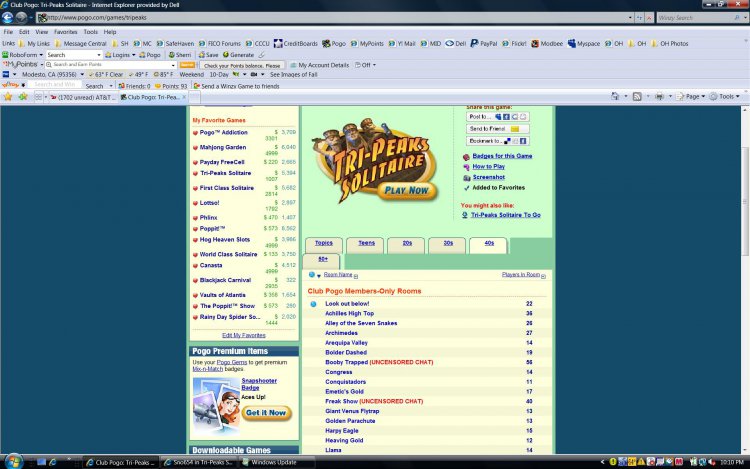The height and width of the screenshot is (469, 750).
Task: Open Quick Tabs grid icon
Action: (x=38, y=97)
